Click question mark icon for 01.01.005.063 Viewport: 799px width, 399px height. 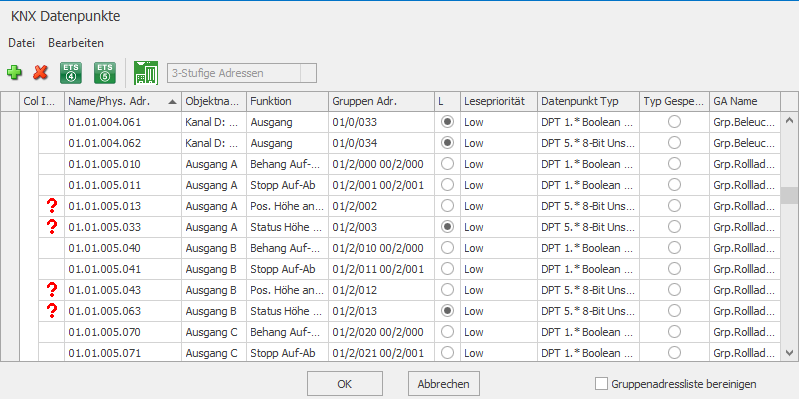(51, 311)
